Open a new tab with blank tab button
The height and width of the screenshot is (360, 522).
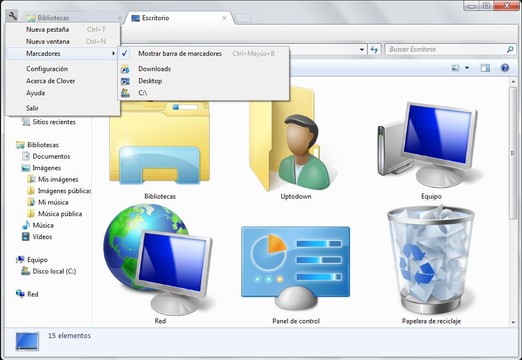(242, 19)
